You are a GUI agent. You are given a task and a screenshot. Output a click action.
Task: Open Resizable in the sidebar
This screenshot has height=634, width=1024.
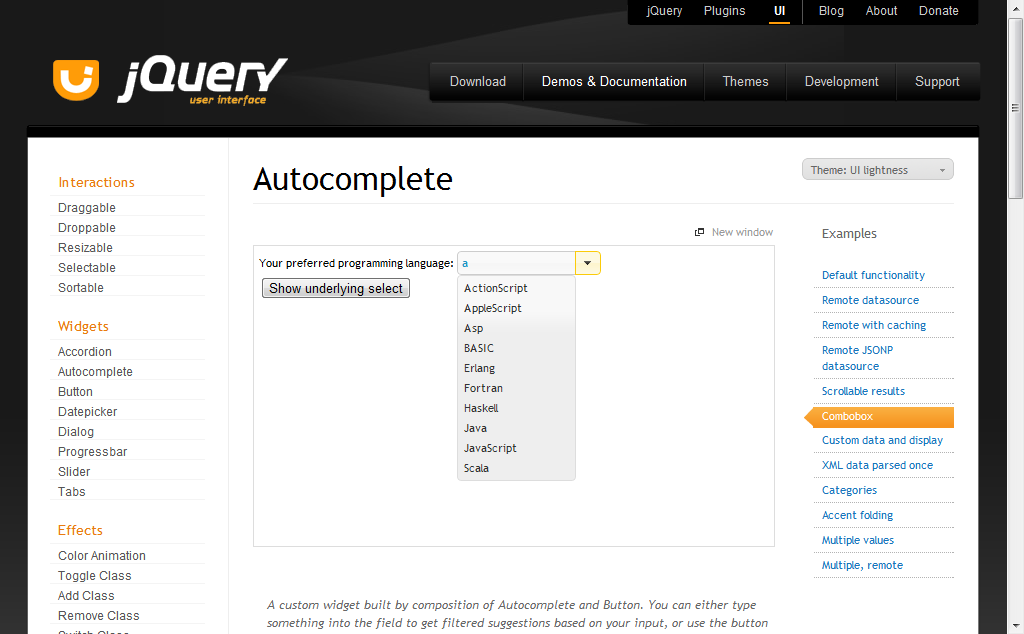[x=85, y=248]
